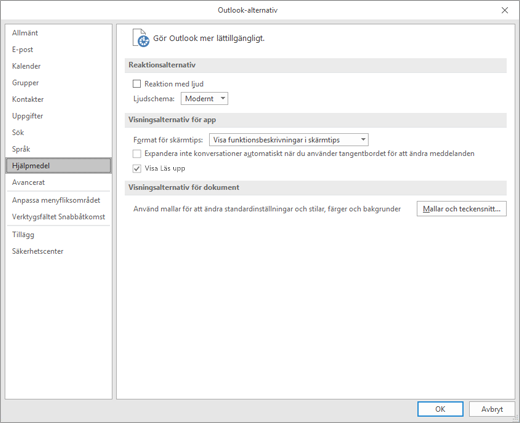Expand the Format för skärmtips dropdown
This screenshot has height=423, width=520.
(x=289, y=140)
